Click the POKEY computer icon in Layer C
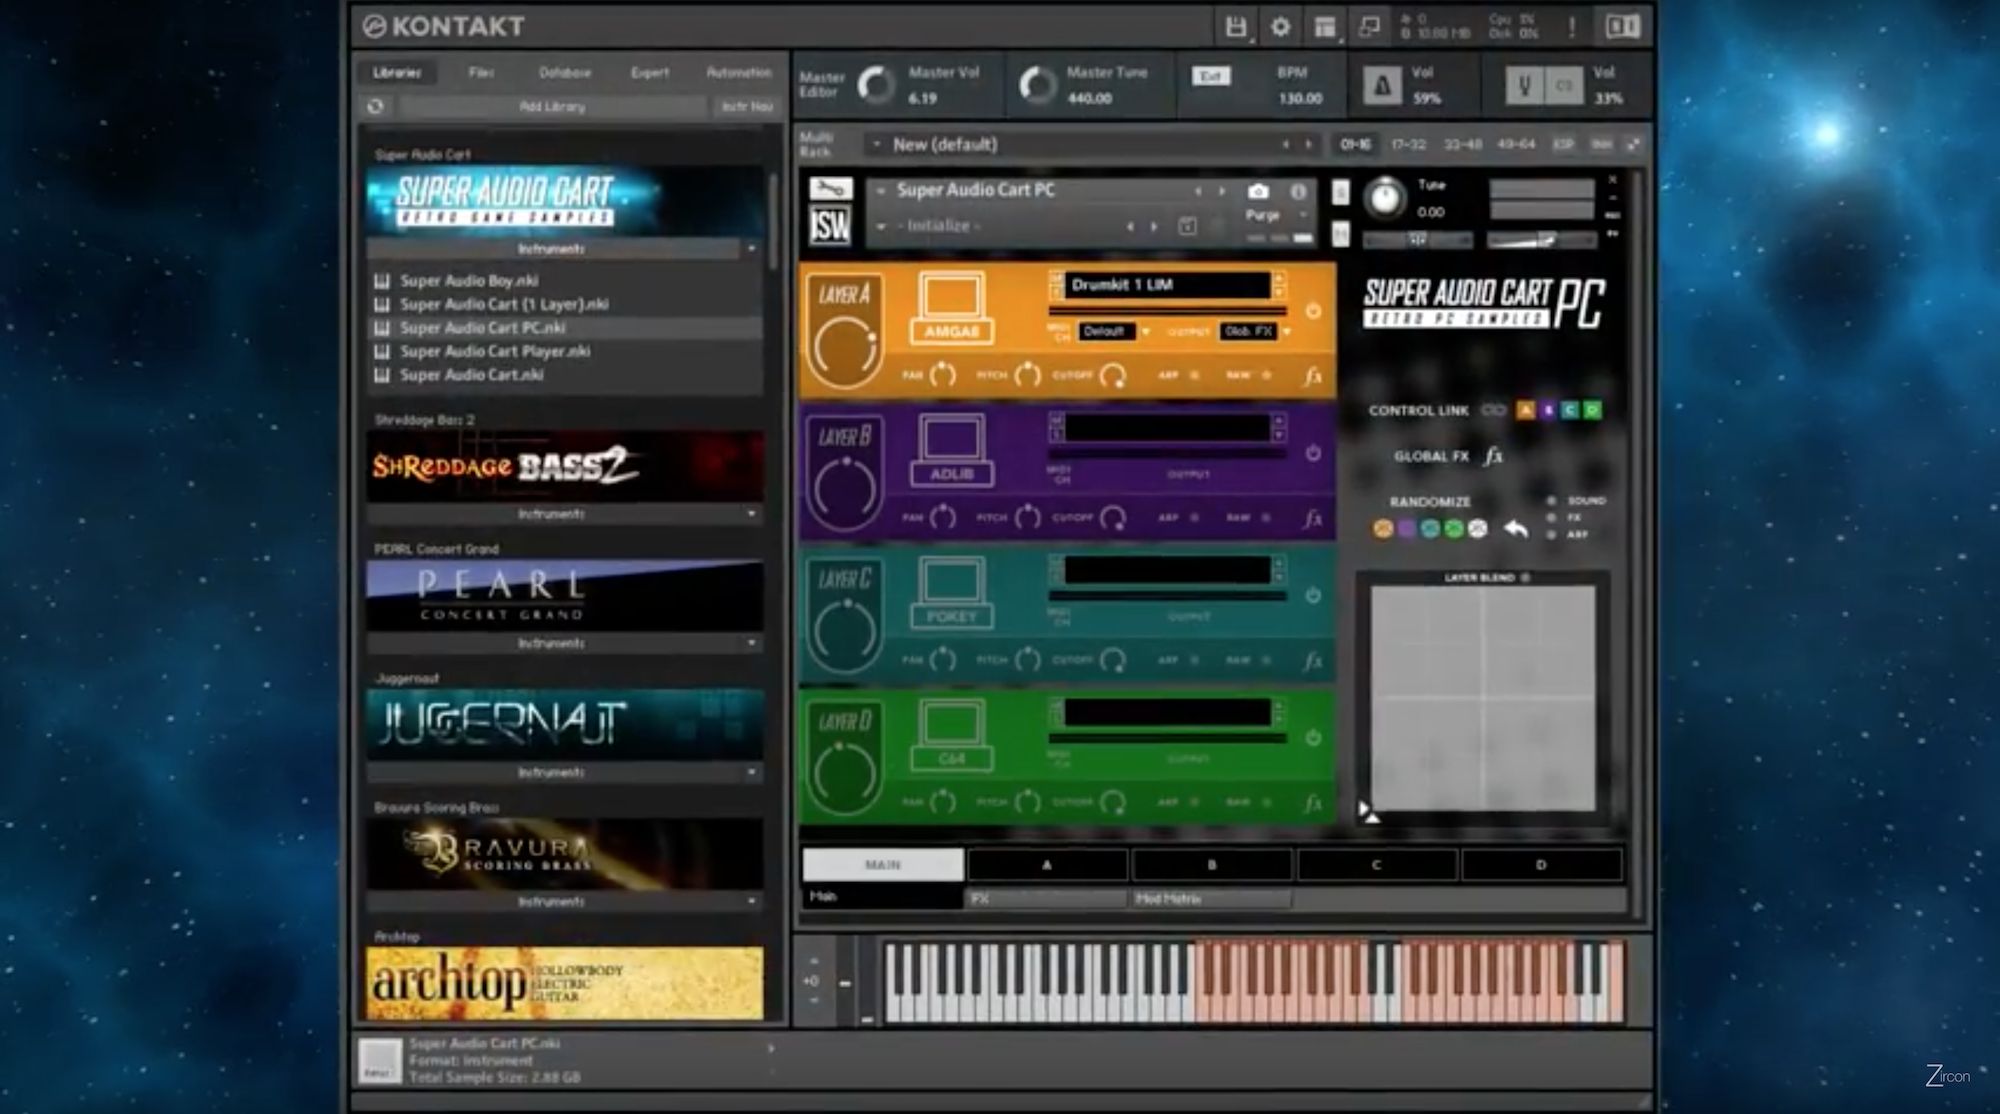2000x1114 pixels. click(952, 594)
